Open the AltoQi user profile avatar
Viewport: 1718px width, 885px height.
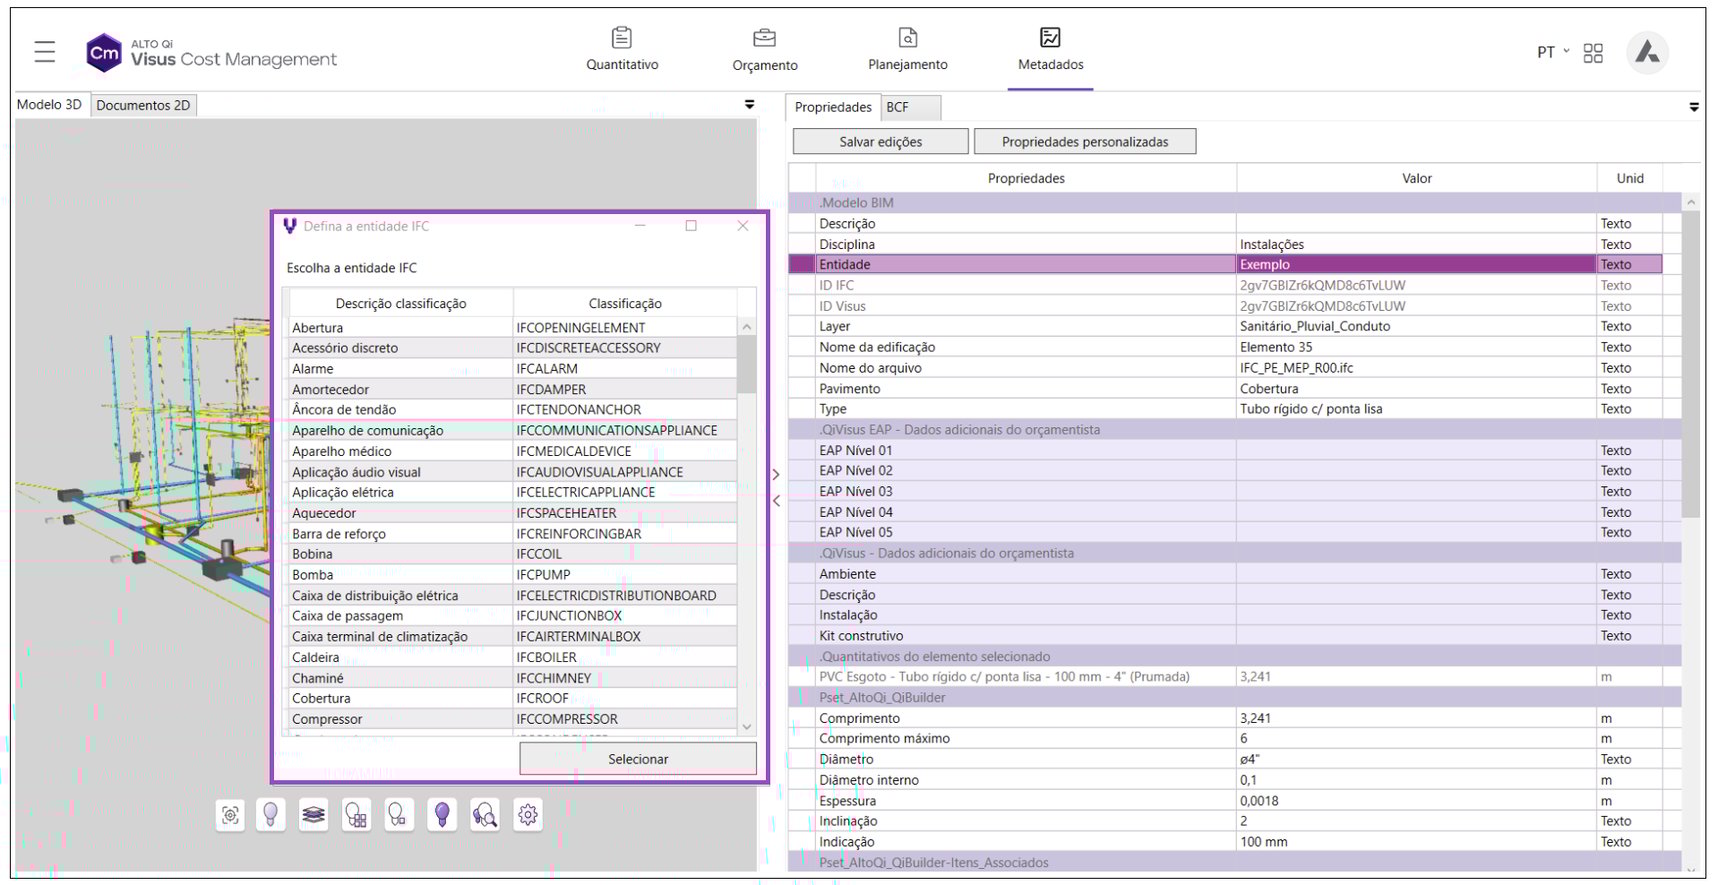(x=1647, y=53)
